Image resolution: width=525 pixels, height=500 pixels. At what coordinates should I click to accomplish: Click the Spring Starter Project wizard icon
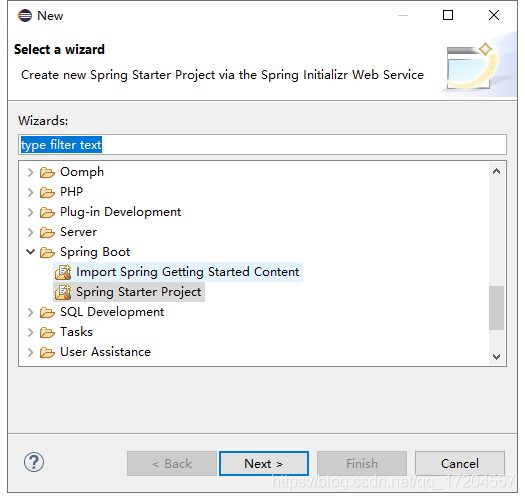click(x=63, y=292)
